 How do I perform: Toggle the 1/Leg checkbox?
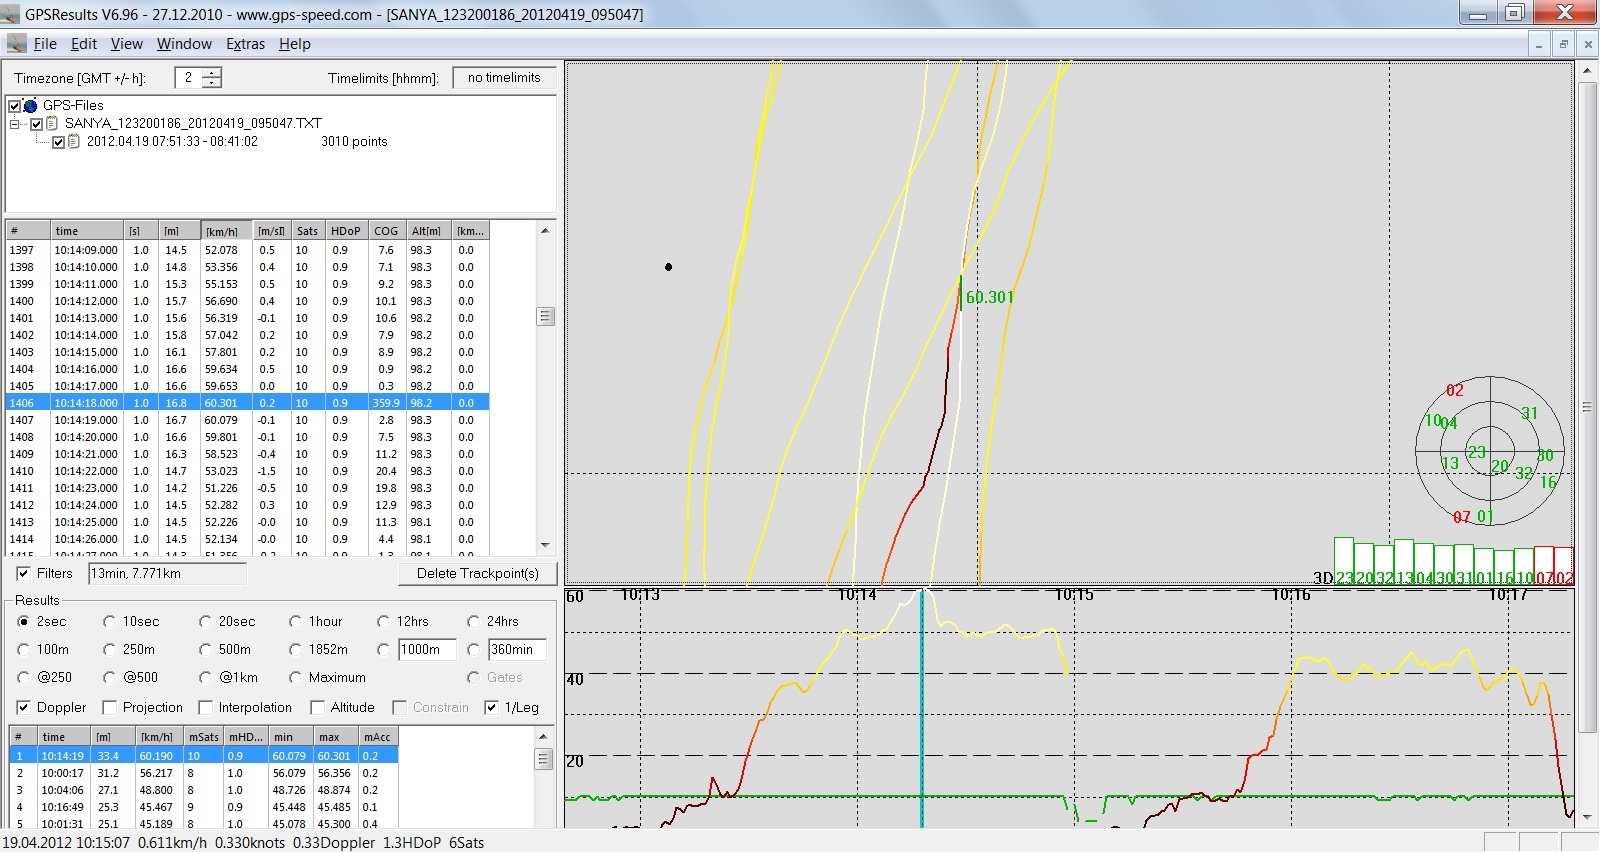click(491, 707)
